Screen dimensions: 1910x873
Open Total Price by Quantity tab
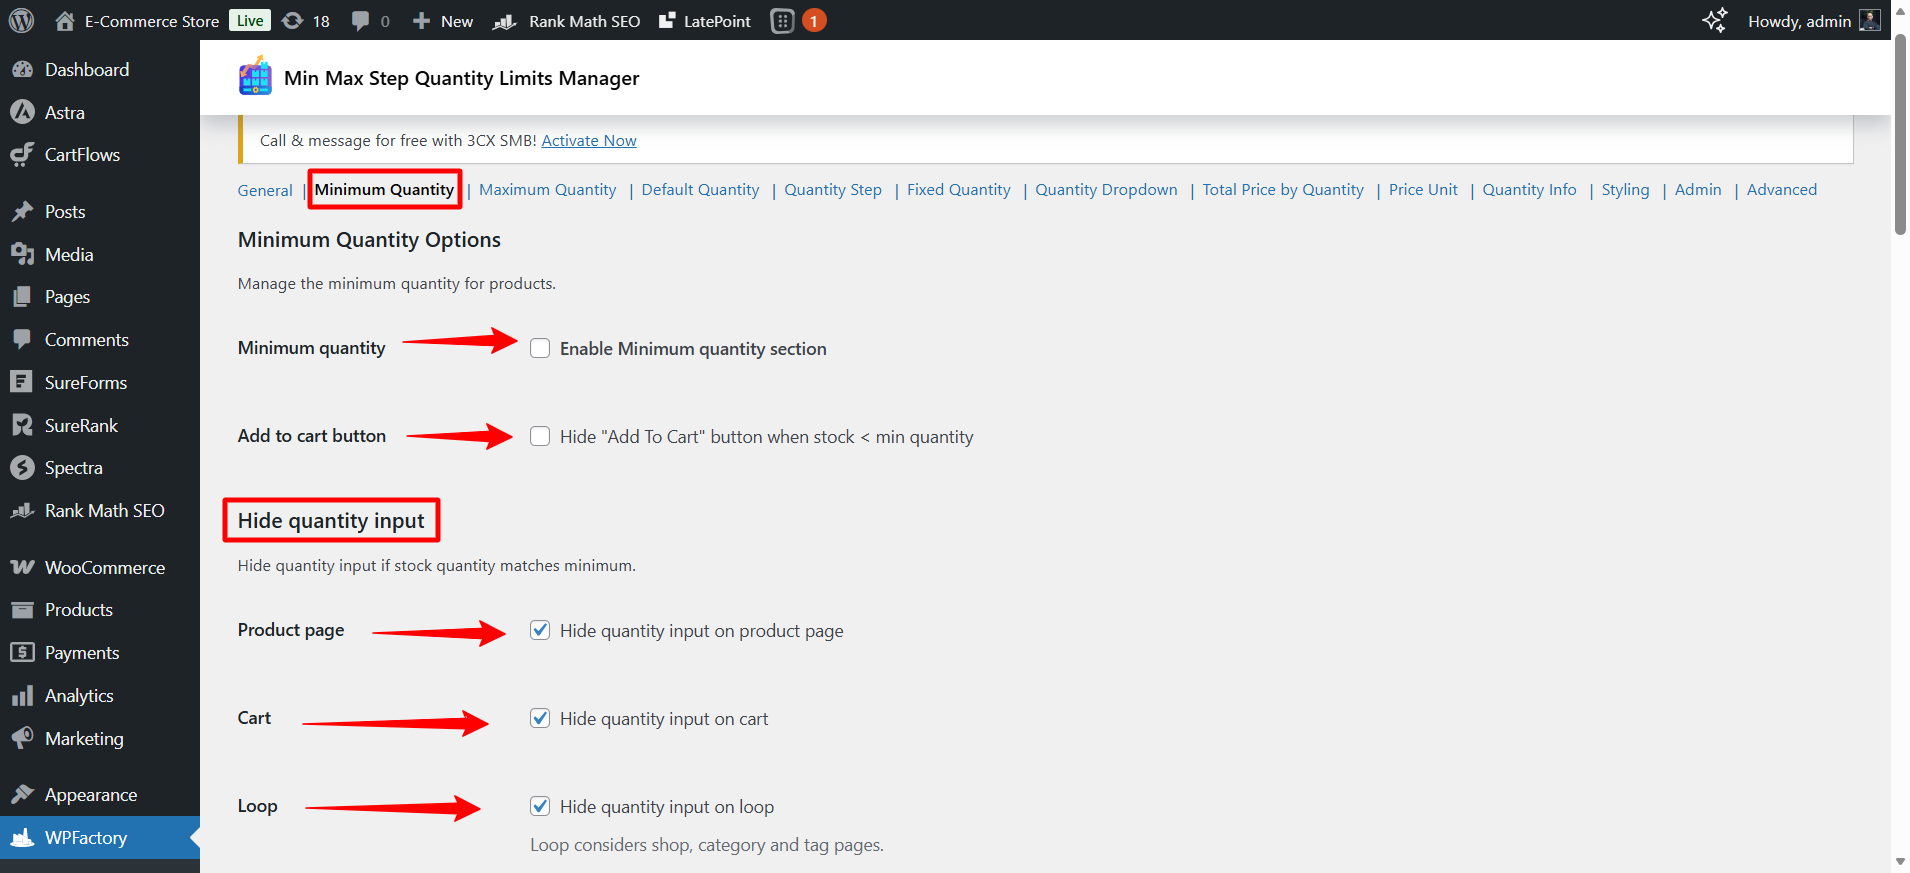click(x=1283, y=189)
